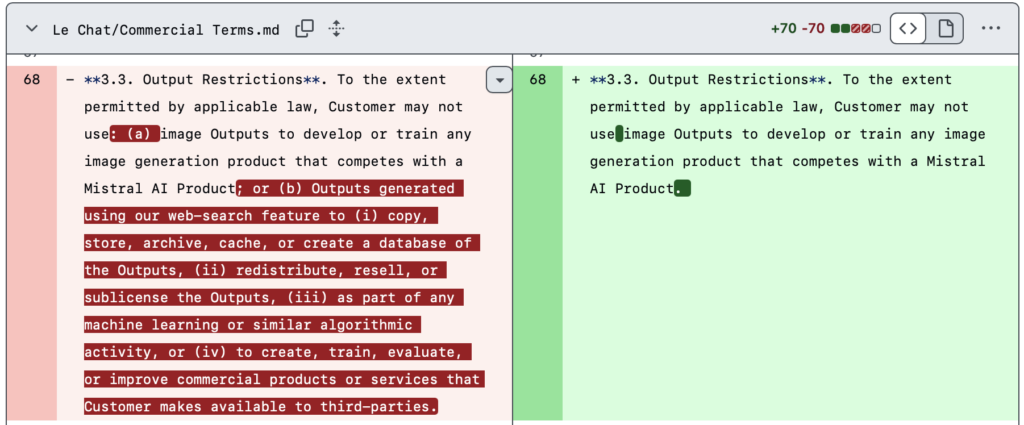Click the highlighted added period after Product
The height and width of the screenshot is (425, 1024).
(682, 188)
